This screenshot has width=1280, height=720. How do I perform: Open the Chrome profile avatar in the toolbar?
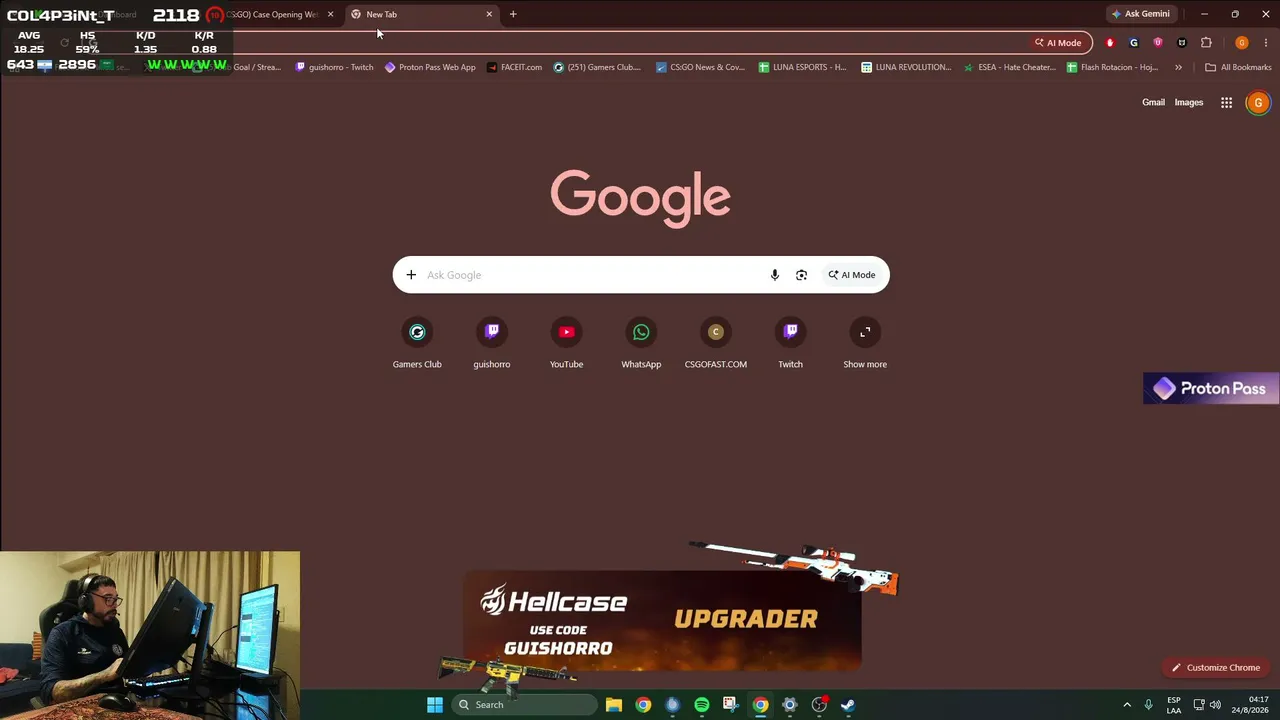point(1242,43)
